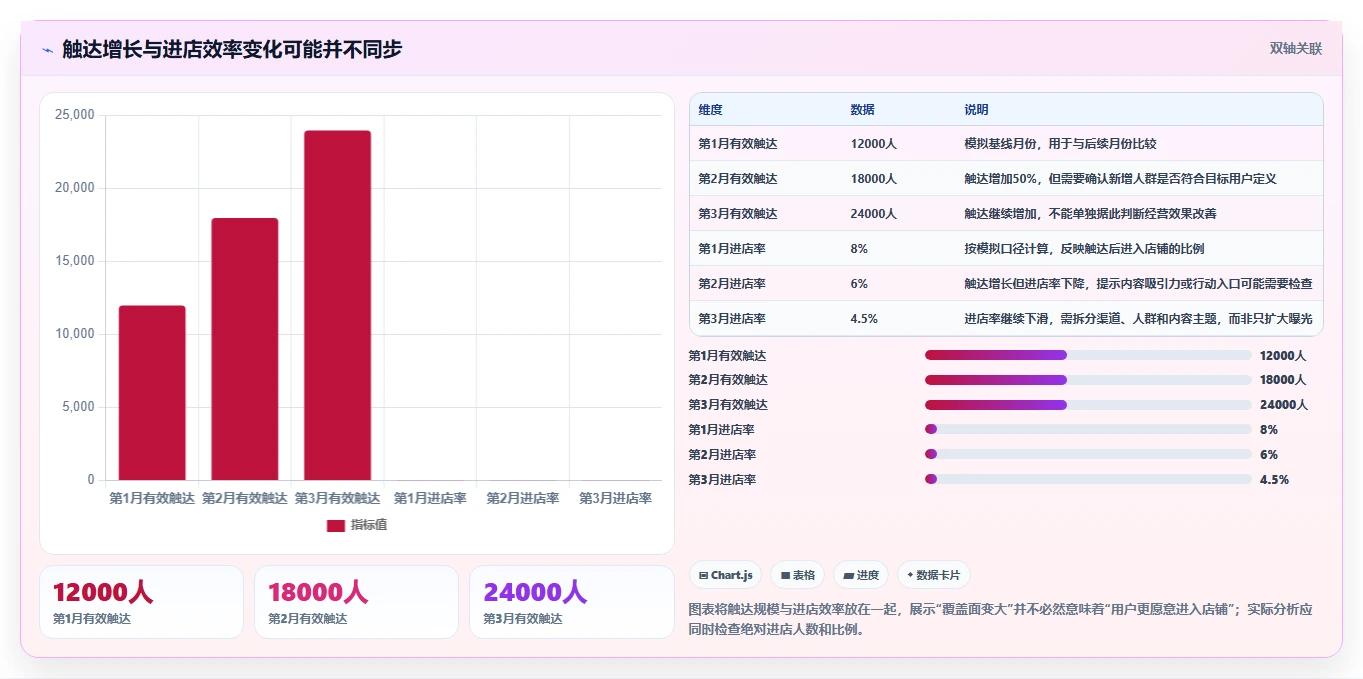Click the 第3月有效触达 chart bar
The height and width of the screenshot is (679, 1363).
pyautogui.click(x=337, y=305)
